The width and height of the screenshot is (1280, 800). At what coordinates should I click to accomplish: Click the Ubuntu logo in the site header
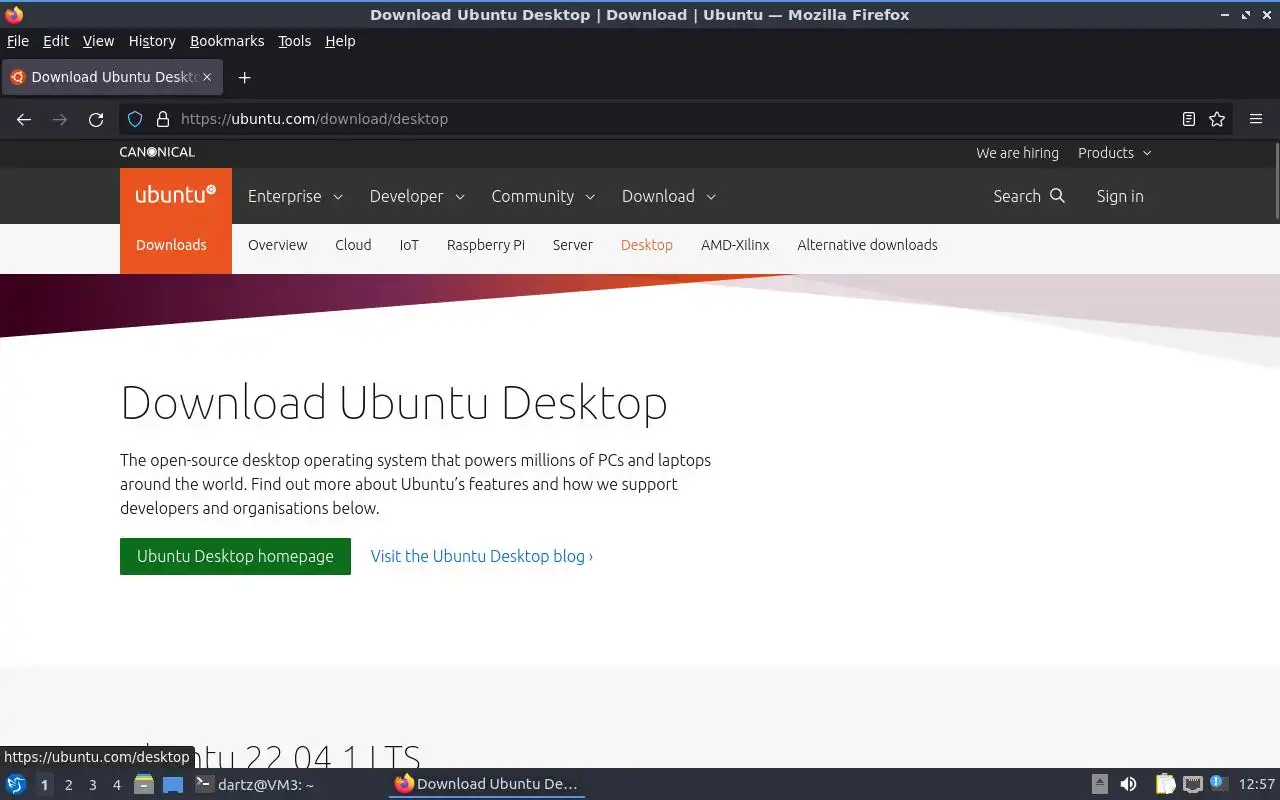(176, 195)
